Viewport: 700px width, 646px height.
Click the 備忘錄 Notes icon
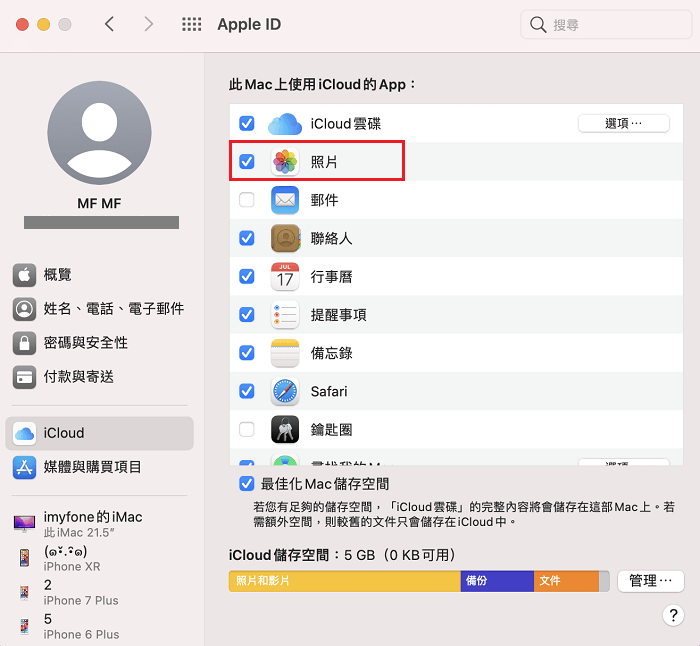tap(285, 353)
